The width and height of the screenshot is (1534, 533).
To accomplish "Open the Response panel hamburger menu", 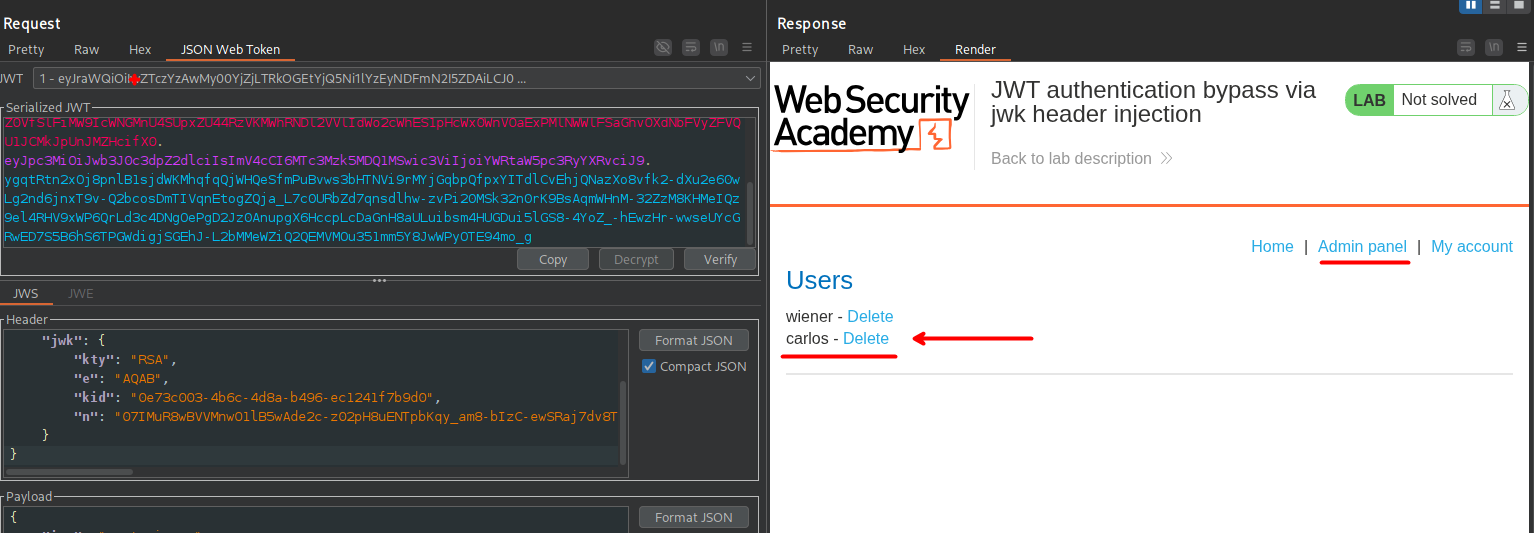I will click(x=1521, y=47).
